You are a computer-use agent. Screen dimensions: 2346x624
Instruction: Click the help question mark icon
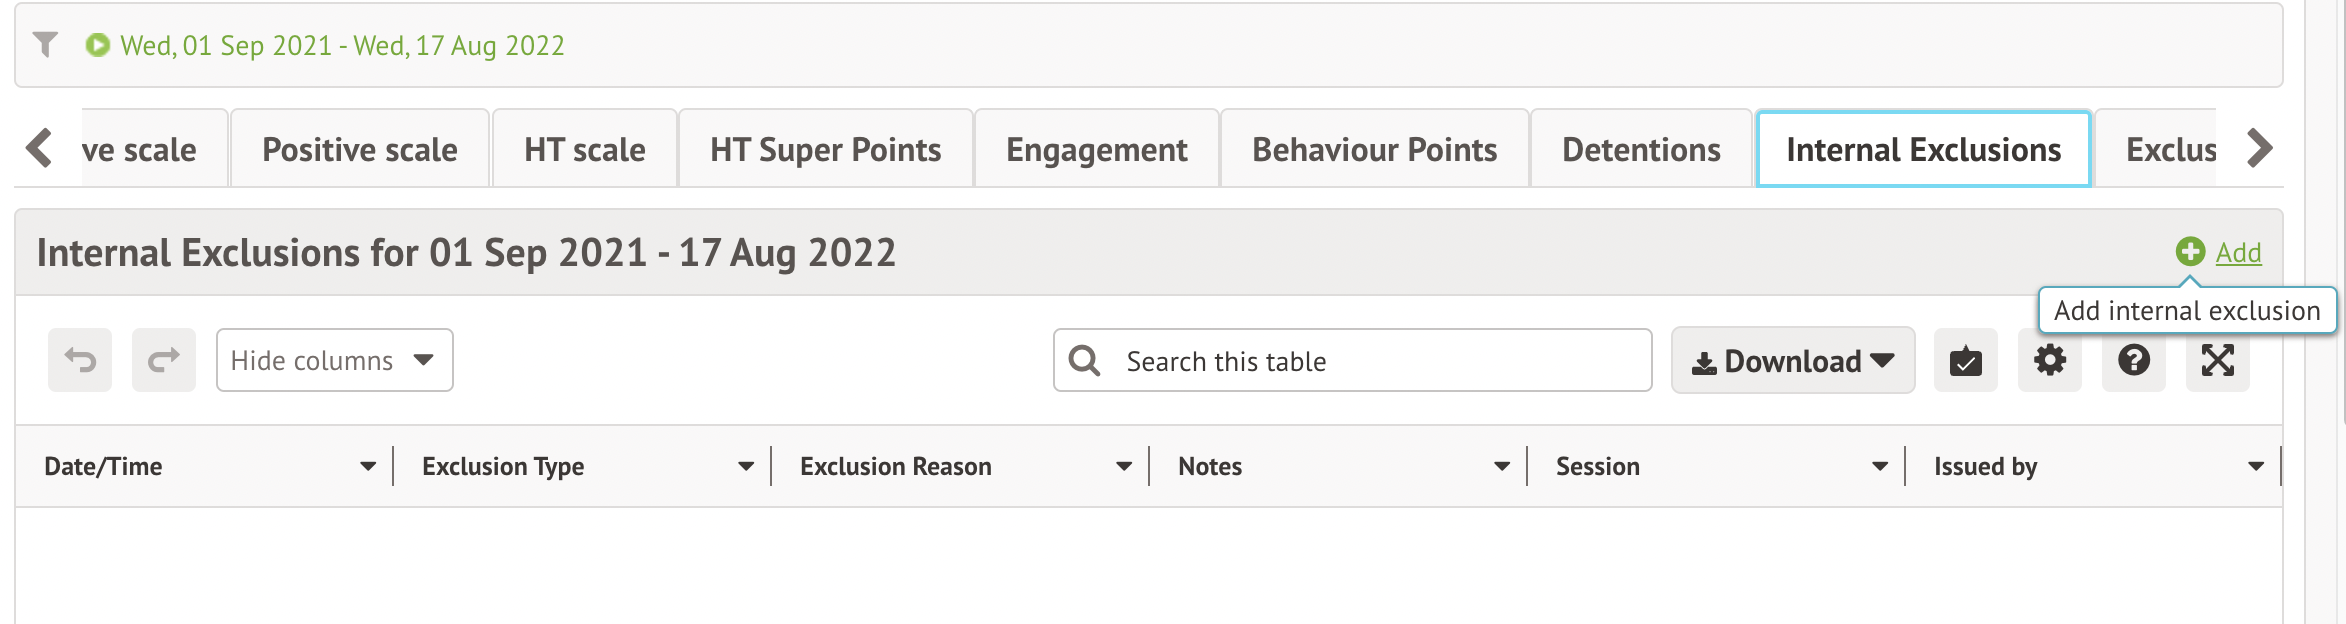(2133, 360)
